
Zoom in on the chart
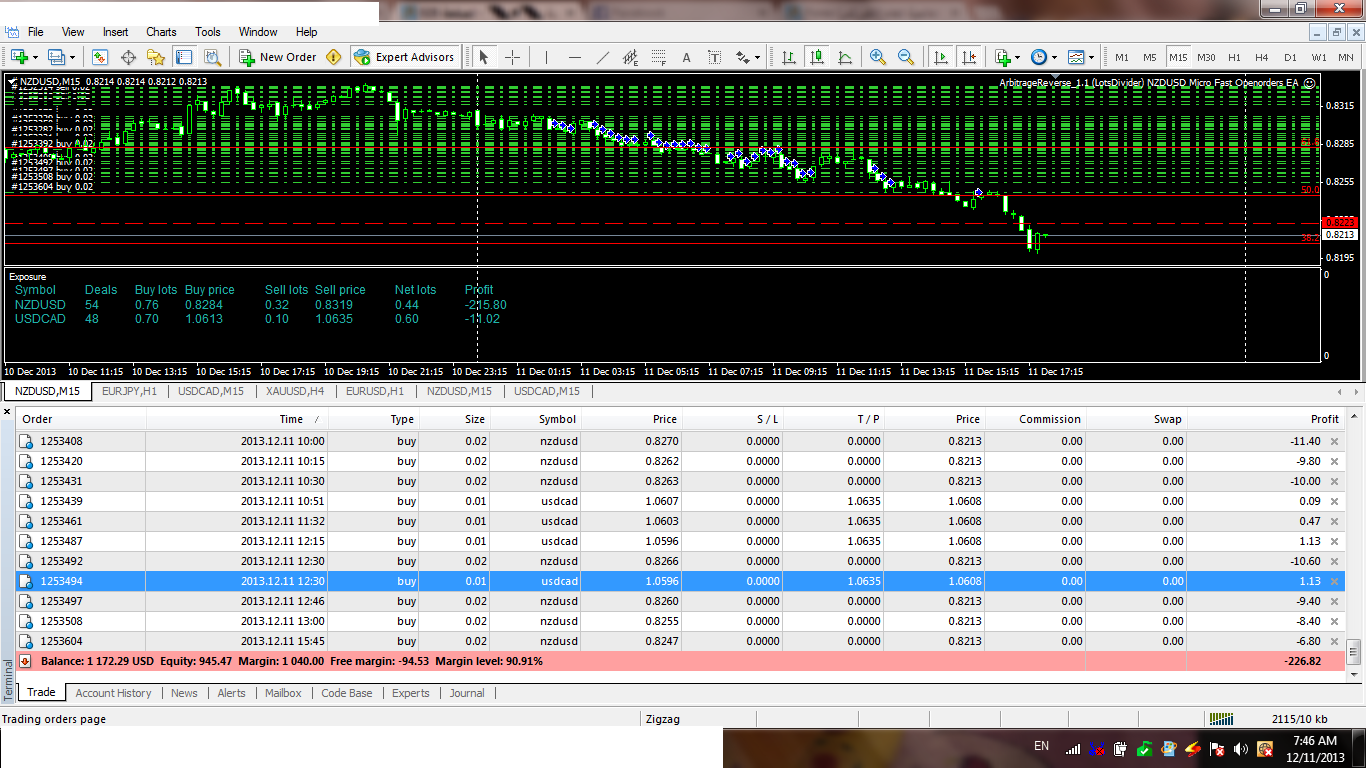tap(877, 57)
